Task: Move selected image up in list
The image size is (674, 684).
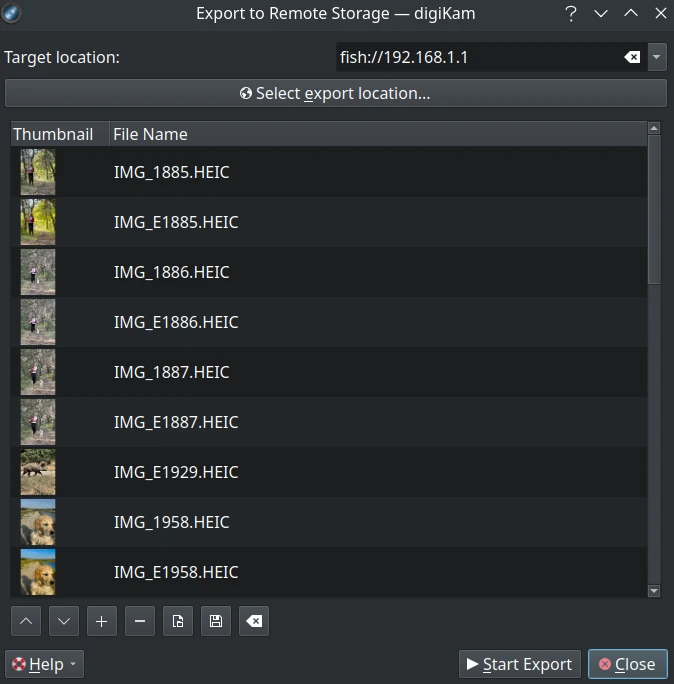Action: click(x=27, y=621)
